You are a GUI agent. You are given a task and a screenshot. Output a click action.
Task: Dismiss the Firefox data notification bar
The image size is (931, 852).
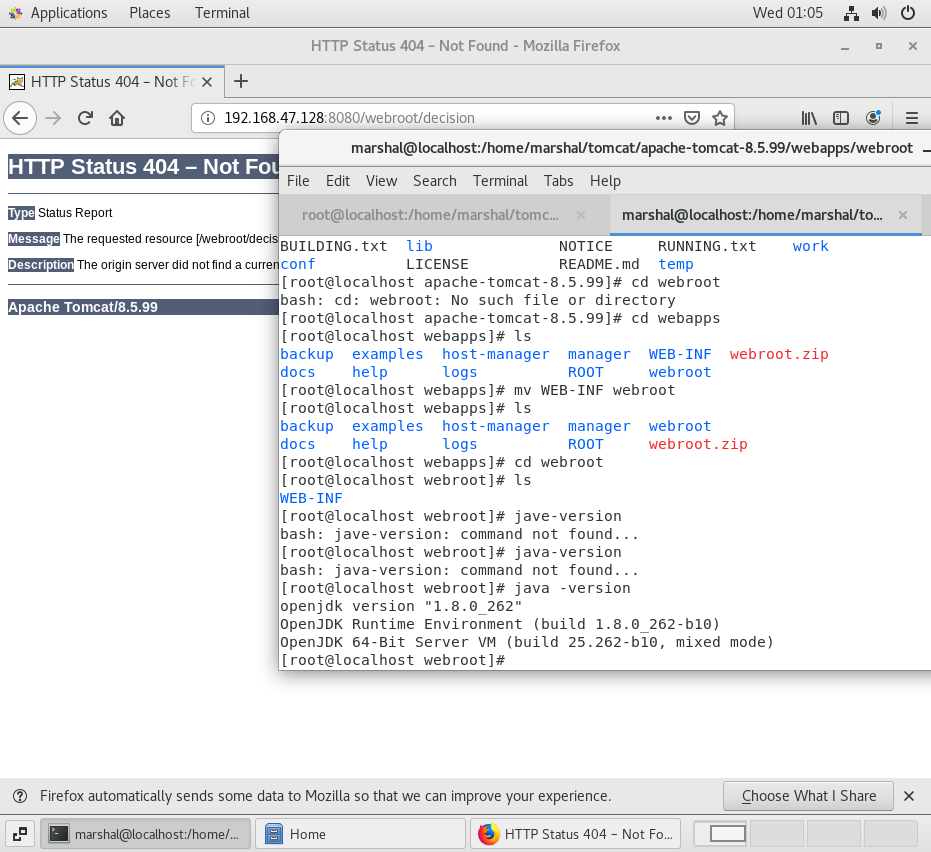[x=908, y=796]
